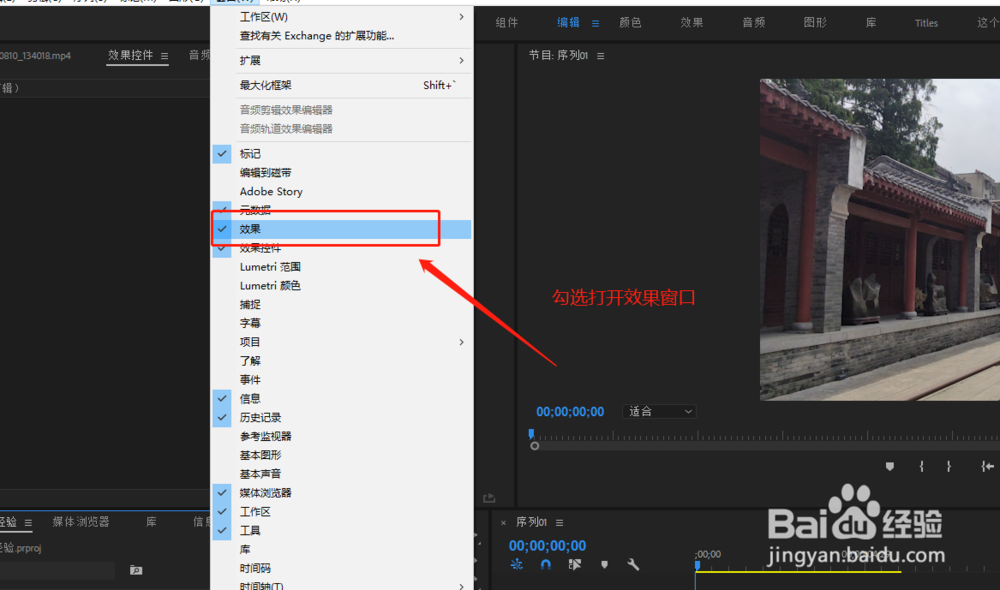This screenshot has height=590, width=1000.
Task: Click the new bin folder icon in project panel
Action: pos(136,570)
